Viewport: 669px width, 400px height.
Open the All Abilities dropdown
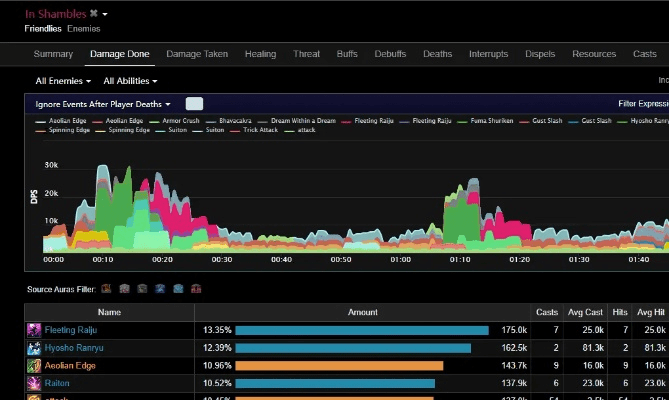point(130,81)
